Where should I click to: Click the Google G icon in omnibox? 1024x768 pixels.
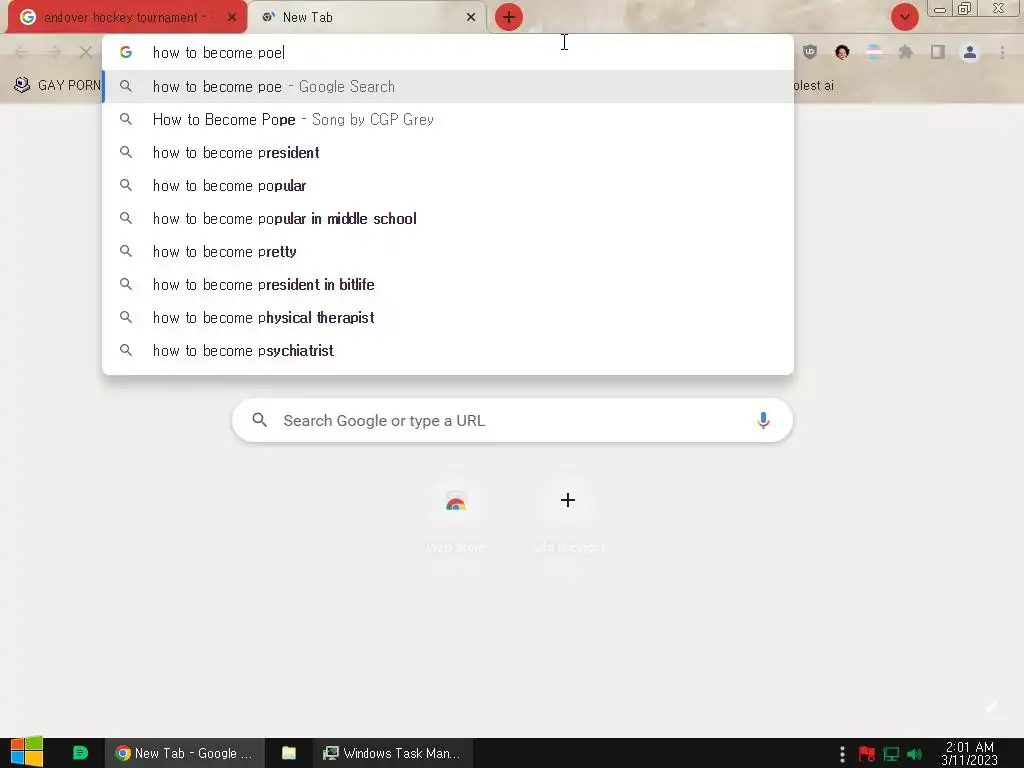126,52
